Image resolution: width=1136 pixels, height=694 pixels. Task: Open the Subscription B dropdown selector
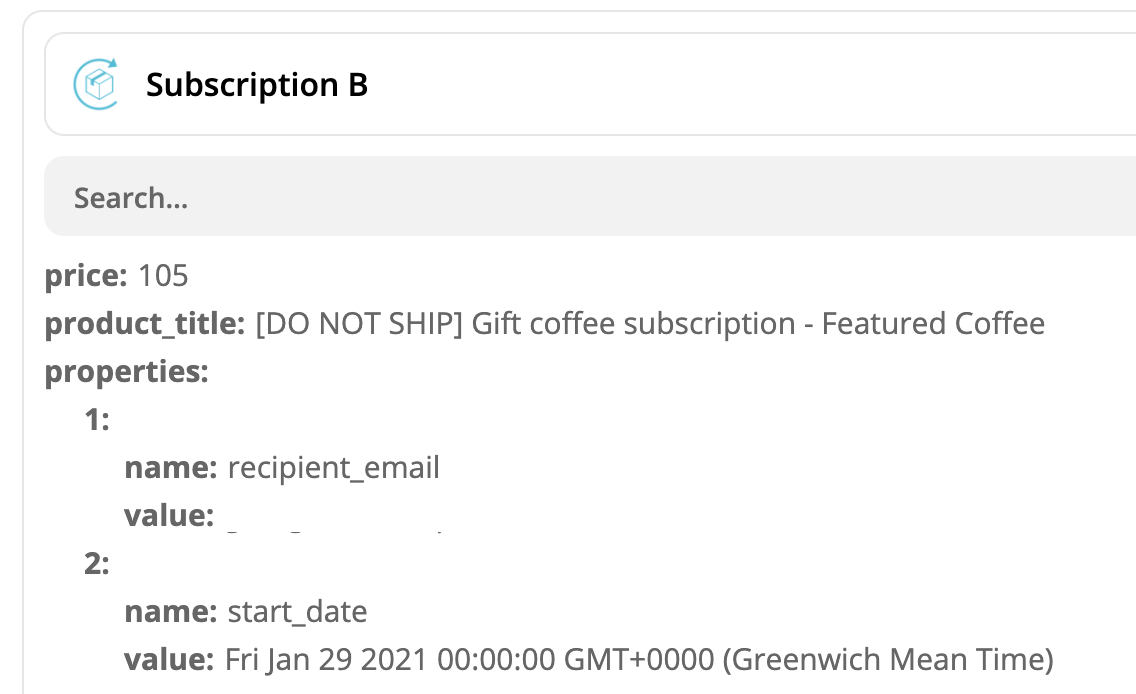pyautogui.click(x=590, y=84)
